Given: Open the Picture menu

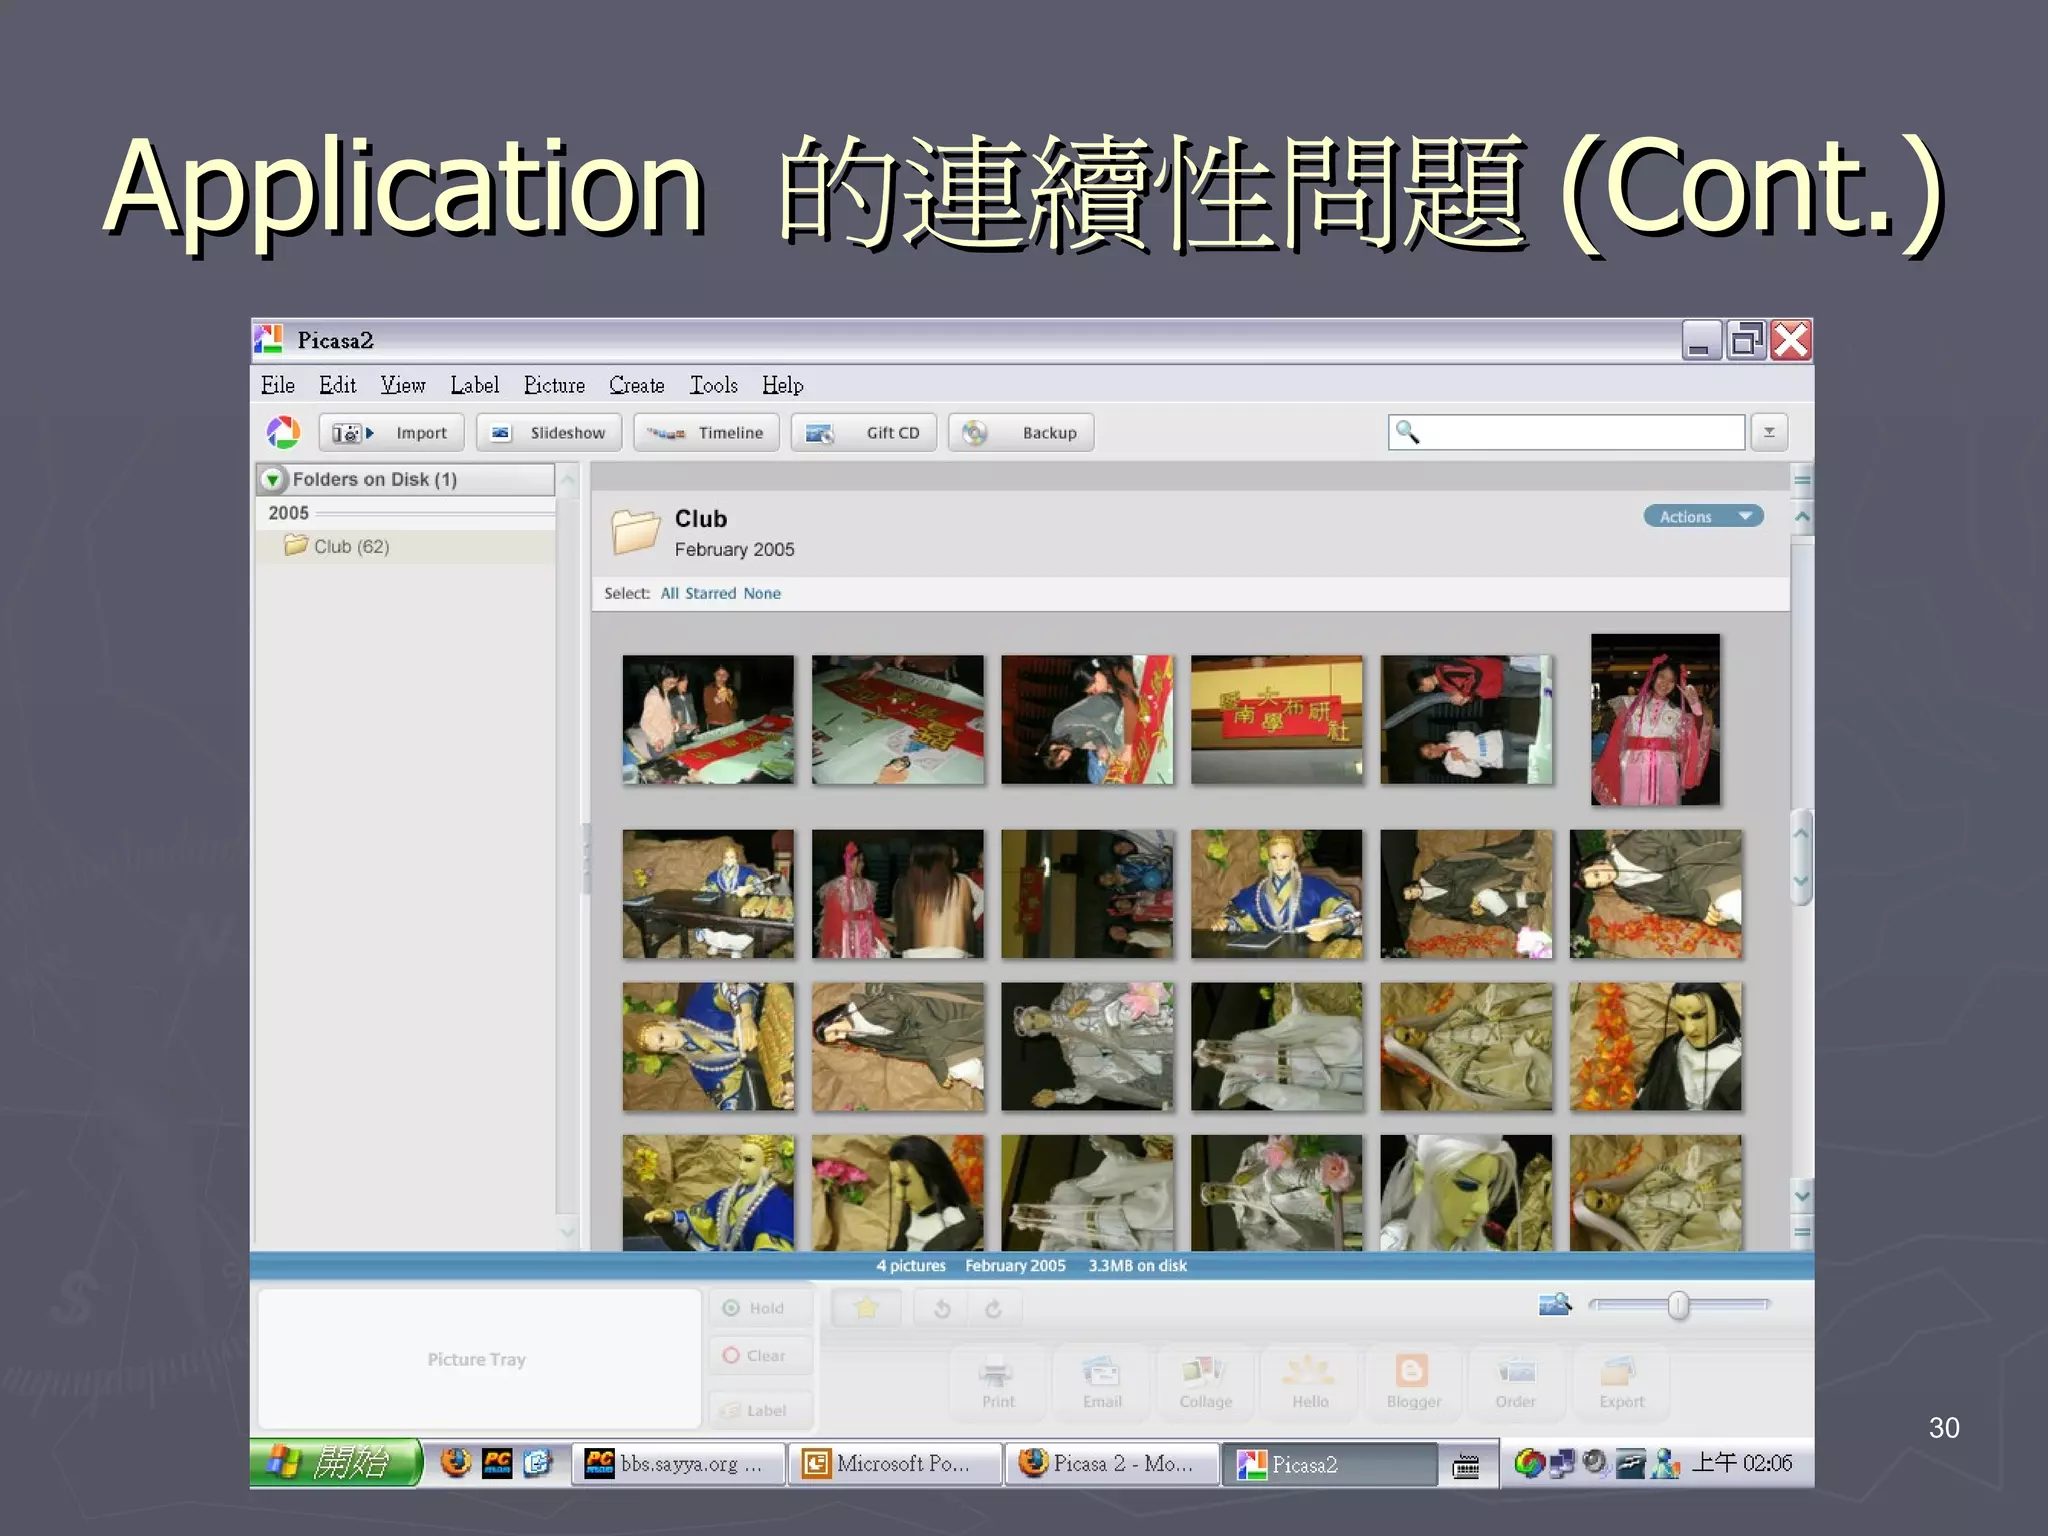Looking at the screenshot, I should click(554, 385).
